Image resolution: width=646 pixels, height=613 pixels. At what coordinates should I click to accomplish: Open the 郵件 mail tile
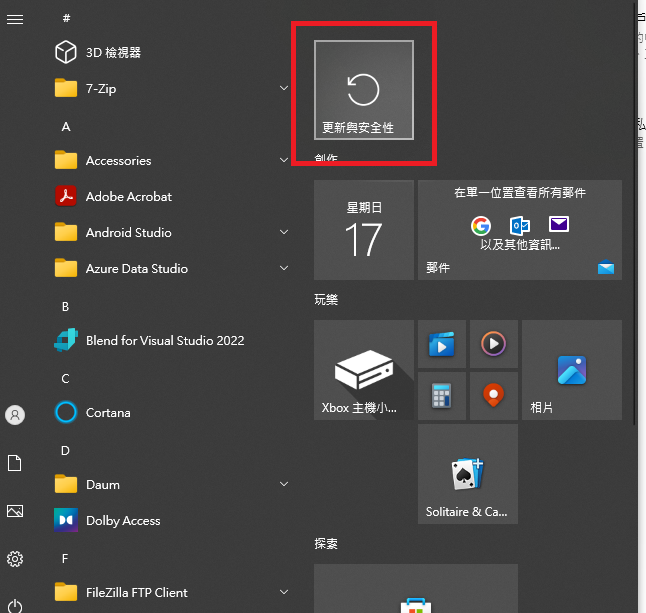click(x=520, y=230)
